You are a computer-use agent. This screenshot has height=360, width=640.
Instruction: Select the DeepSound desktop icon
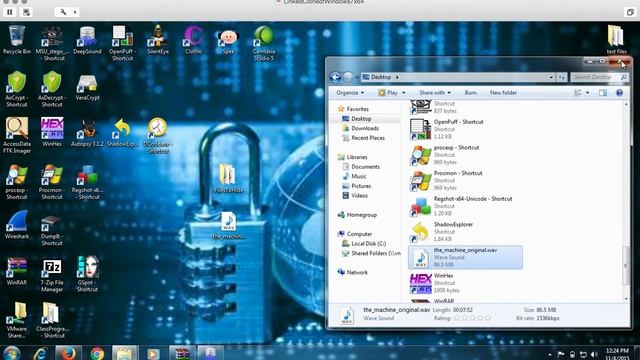[87, 40]
